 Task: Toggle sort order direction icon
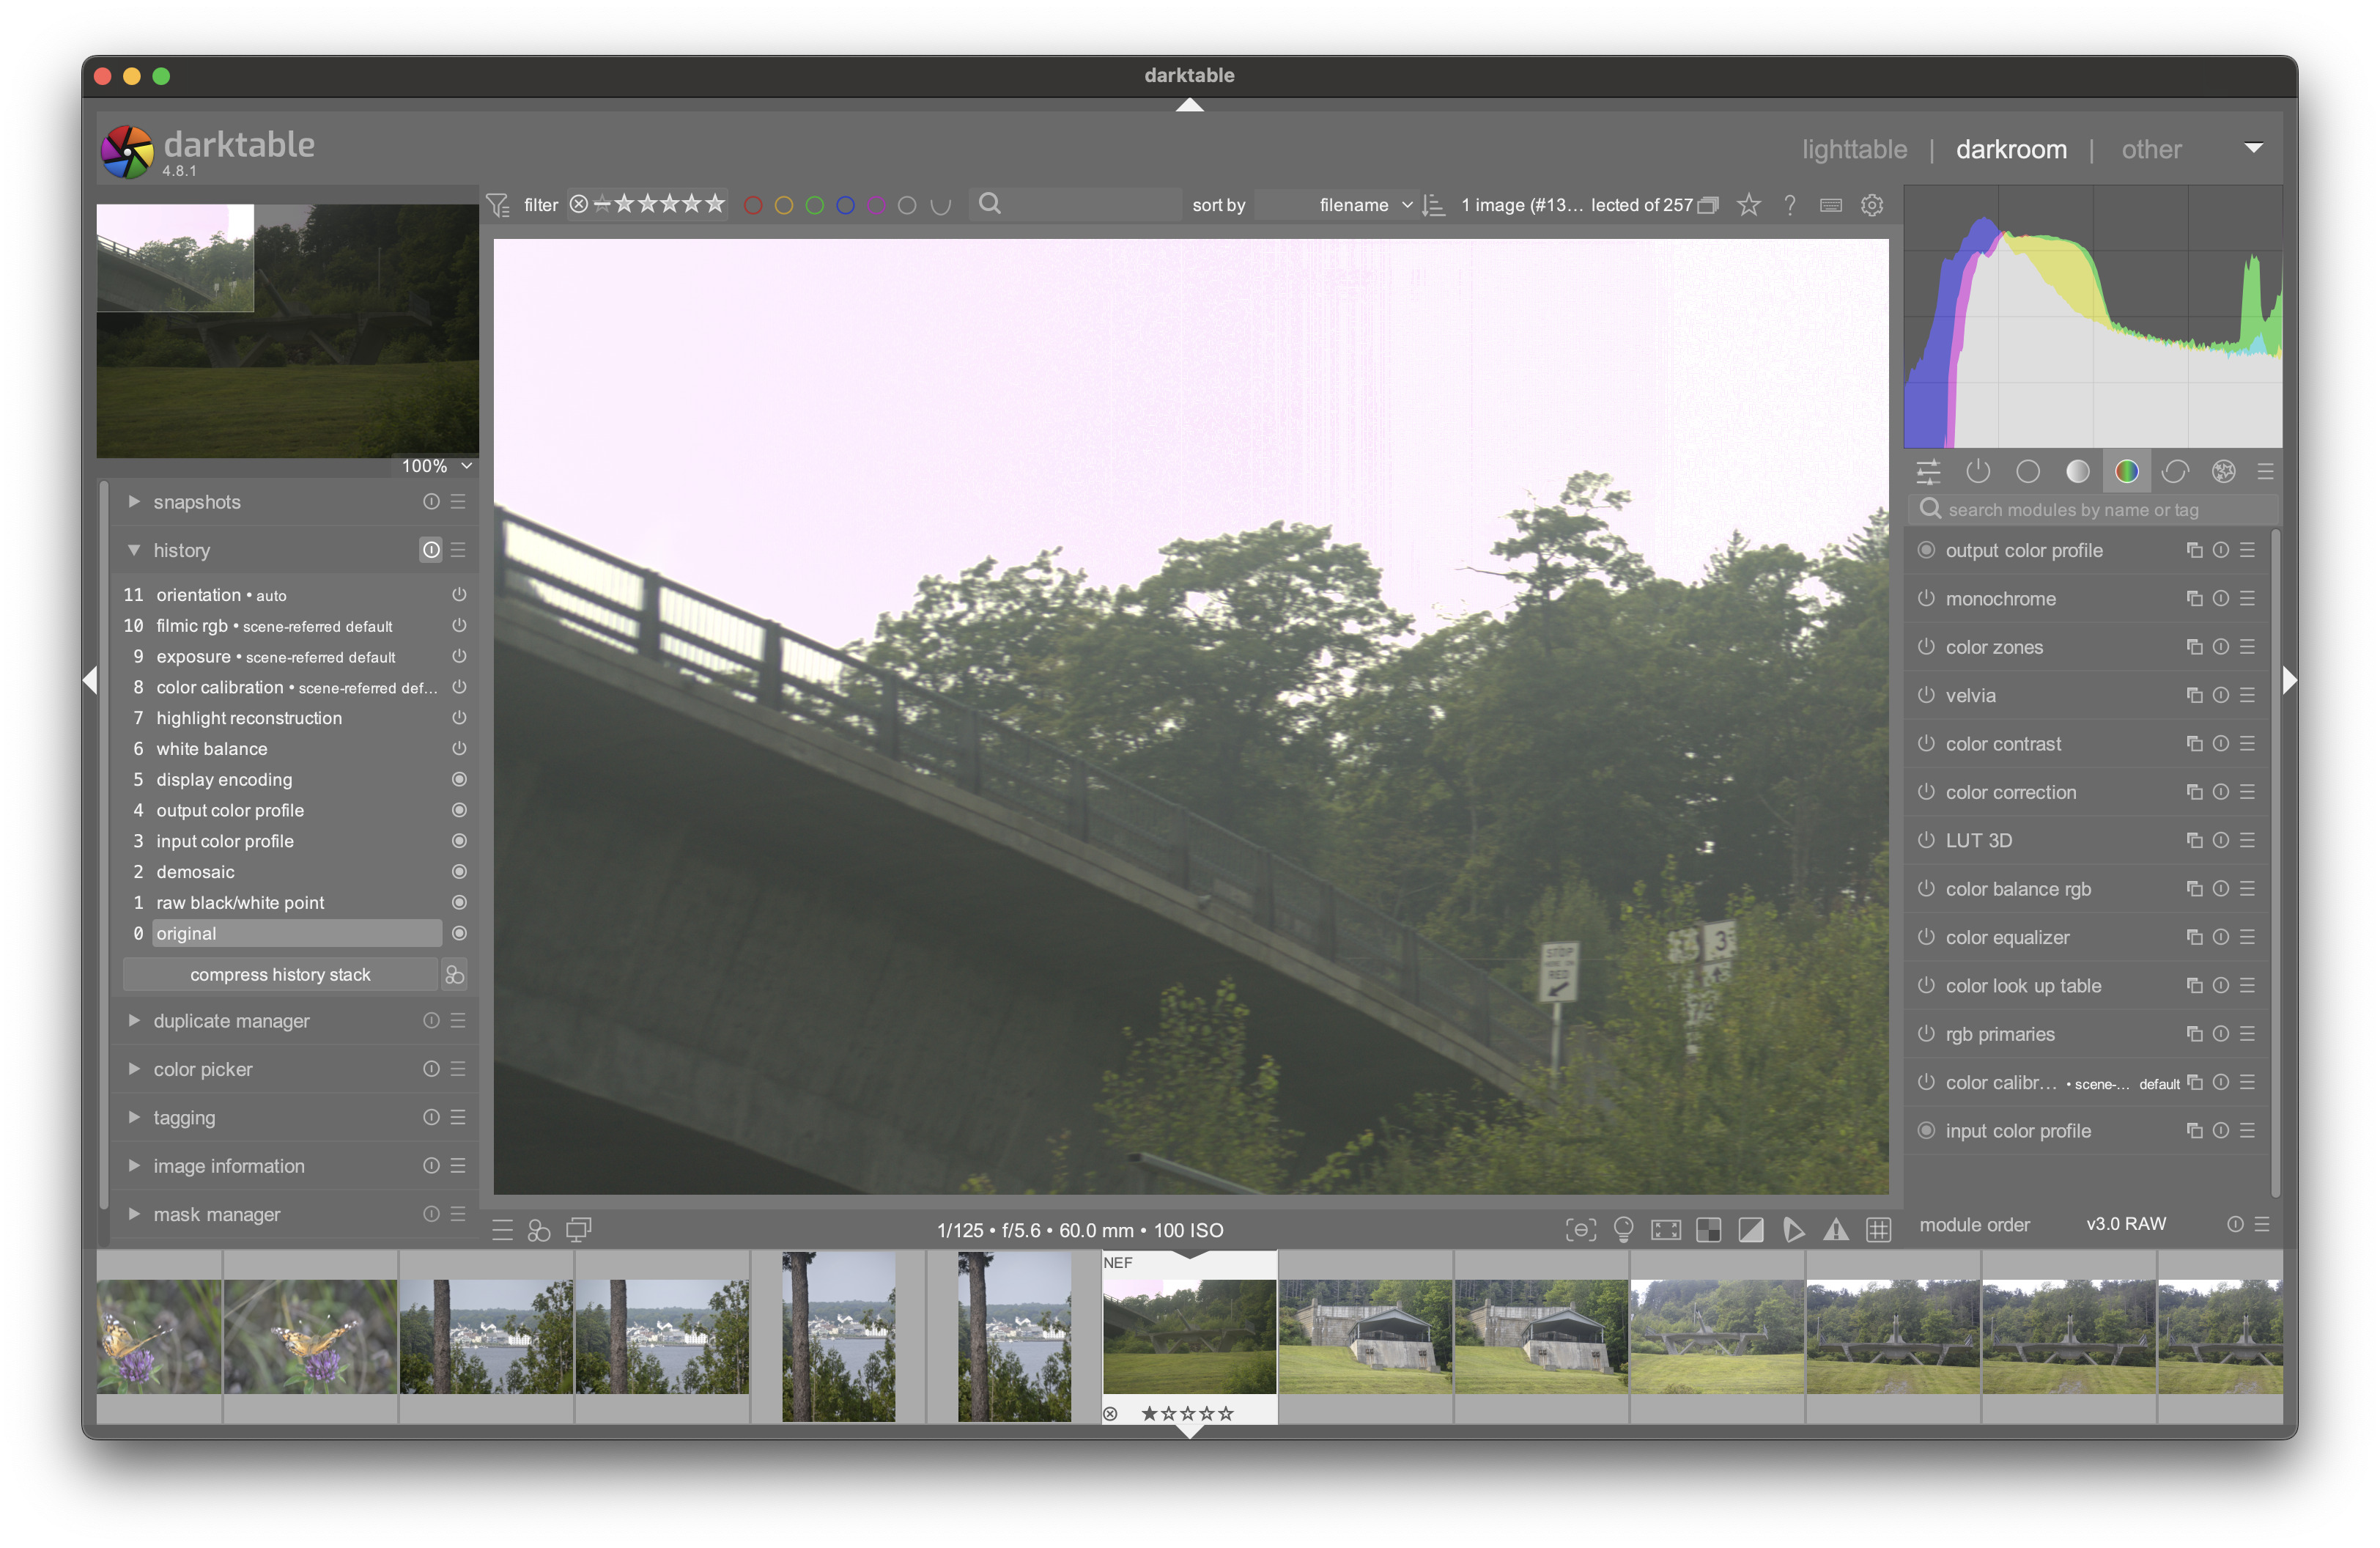(1433, 205)
